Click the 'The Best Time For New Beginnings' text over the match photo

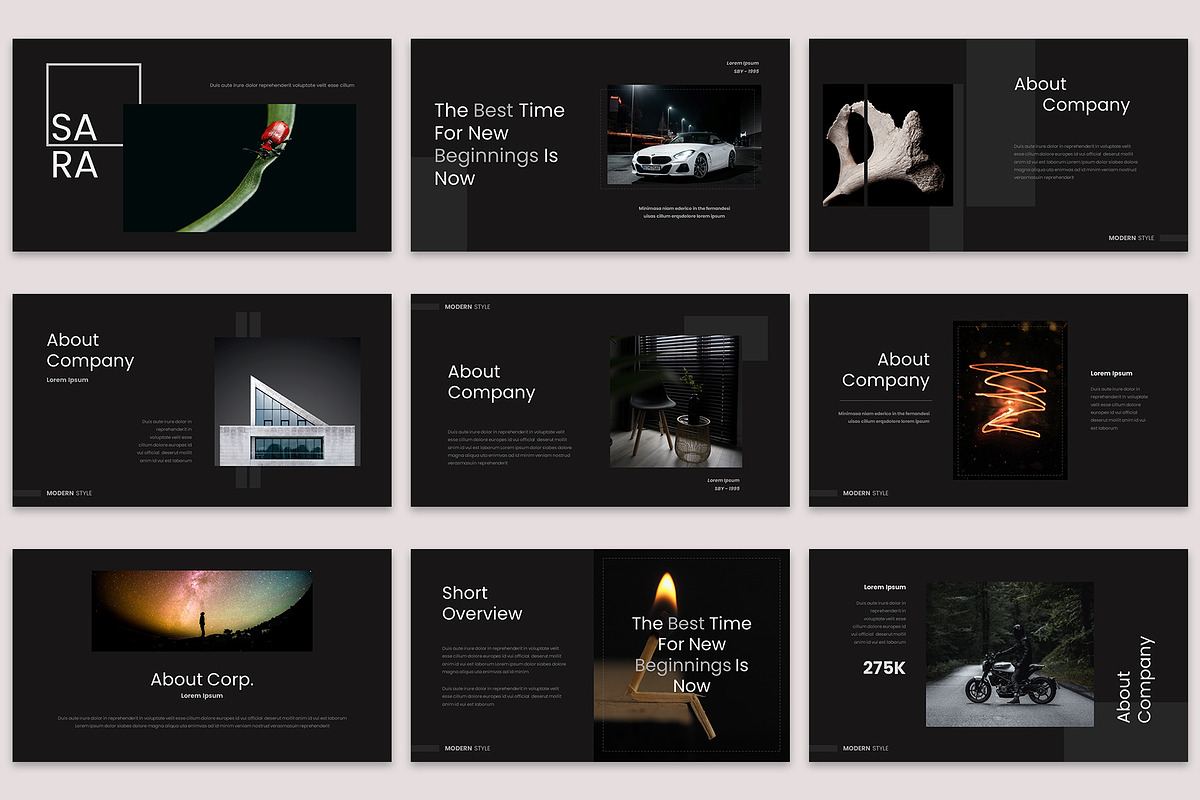[691, 655]
